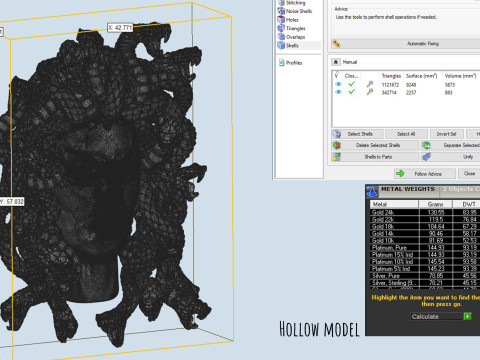Select the Triangles label in list
Image resolution: width=480 pixels, height=360 pixels.
[296, 28]
